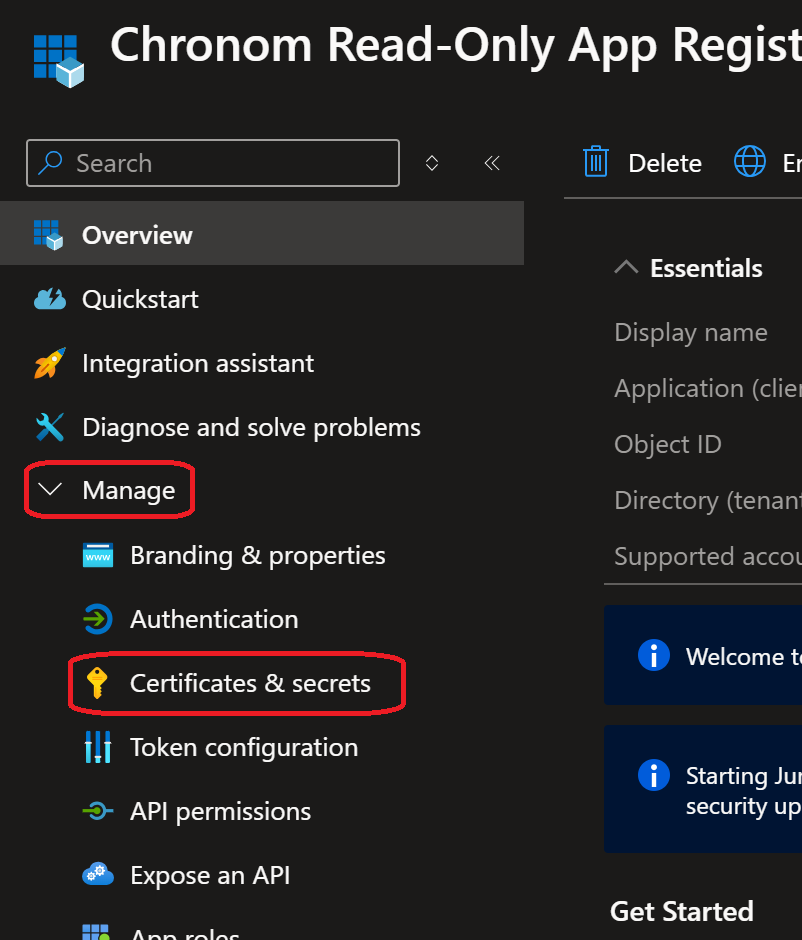Select the Authentication sidebar icon

click(98, 619)
